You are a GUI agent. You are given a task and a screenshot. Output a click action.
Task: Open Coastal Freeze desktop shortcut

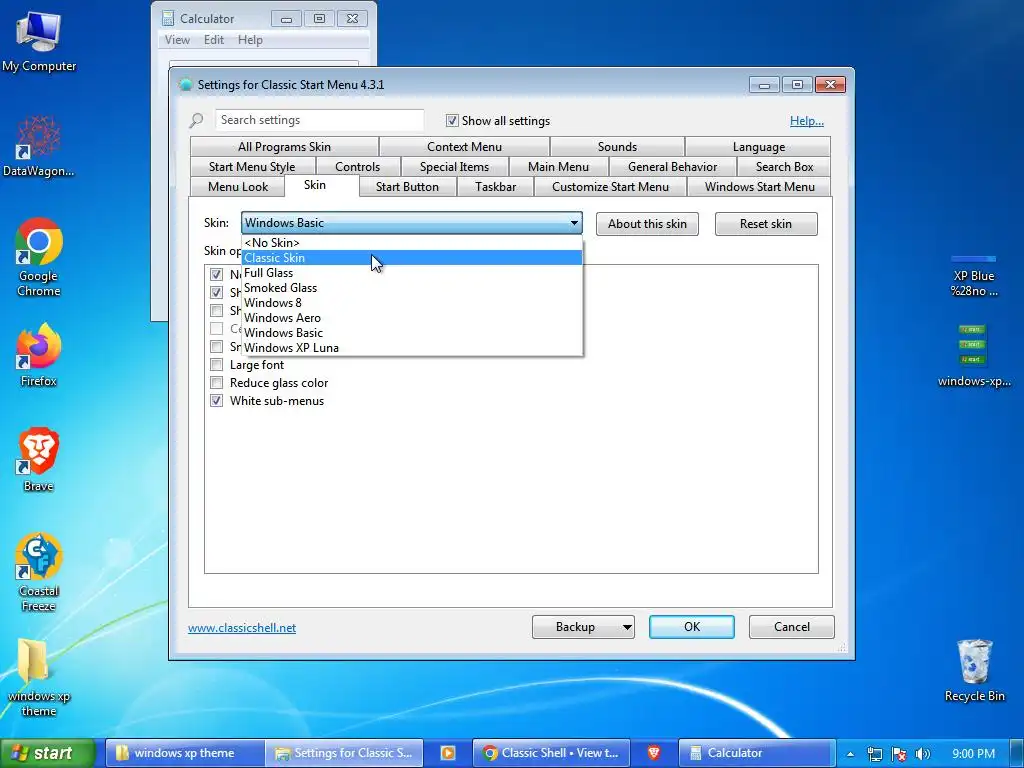click(39, 572)
